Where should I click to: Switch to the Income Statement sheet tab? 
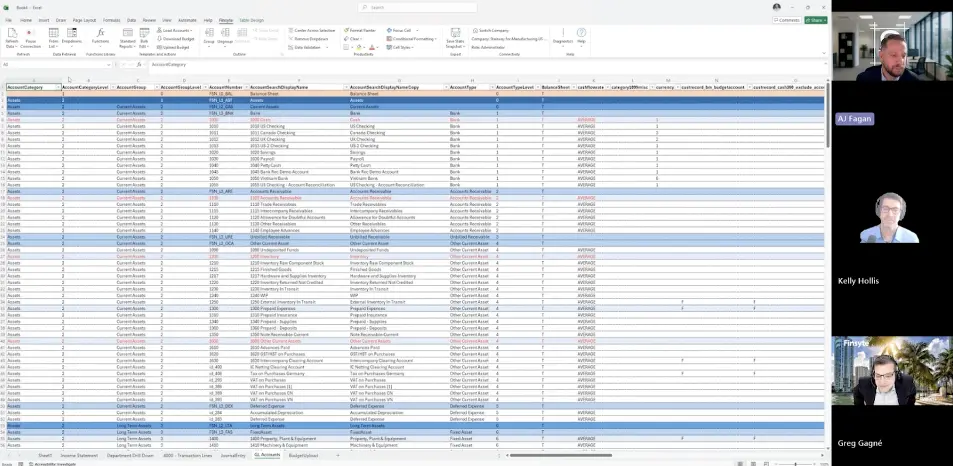tap(79, 455)
